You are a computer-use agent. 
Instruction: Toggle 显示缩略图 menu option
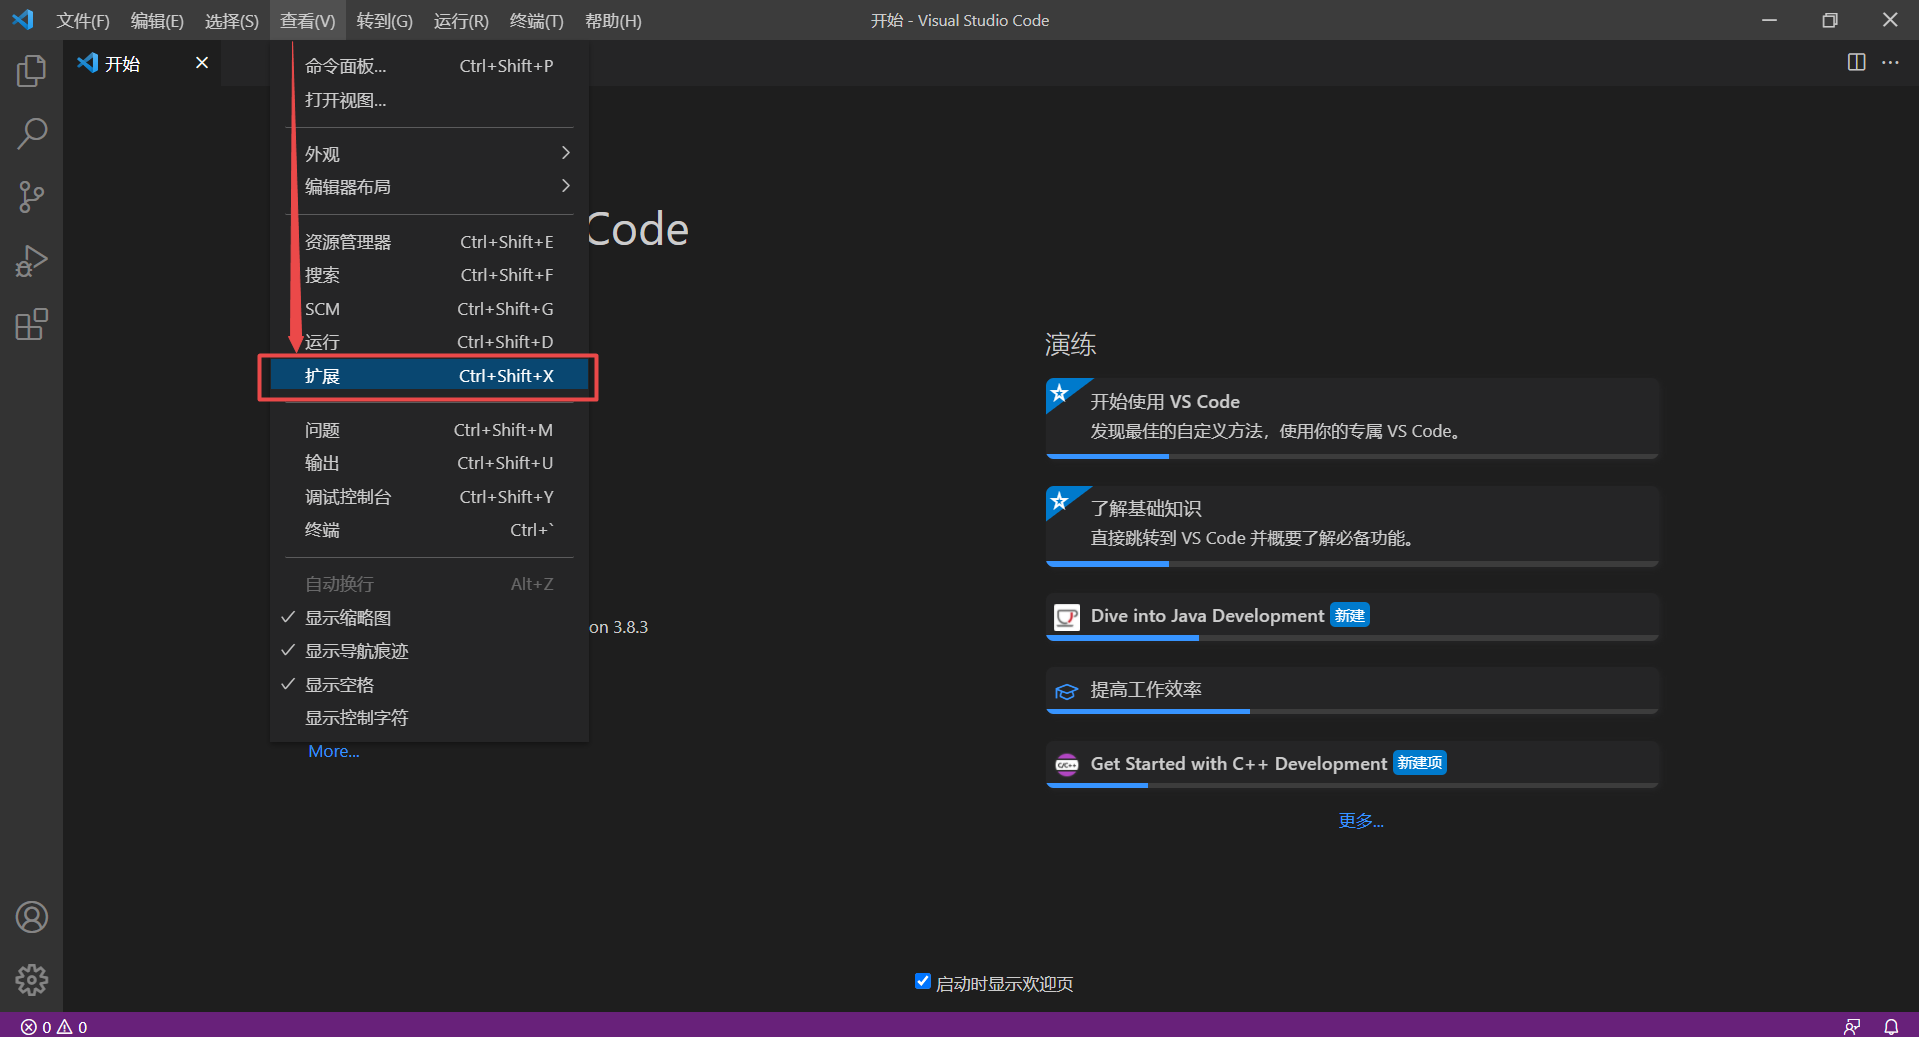point(429,618)
